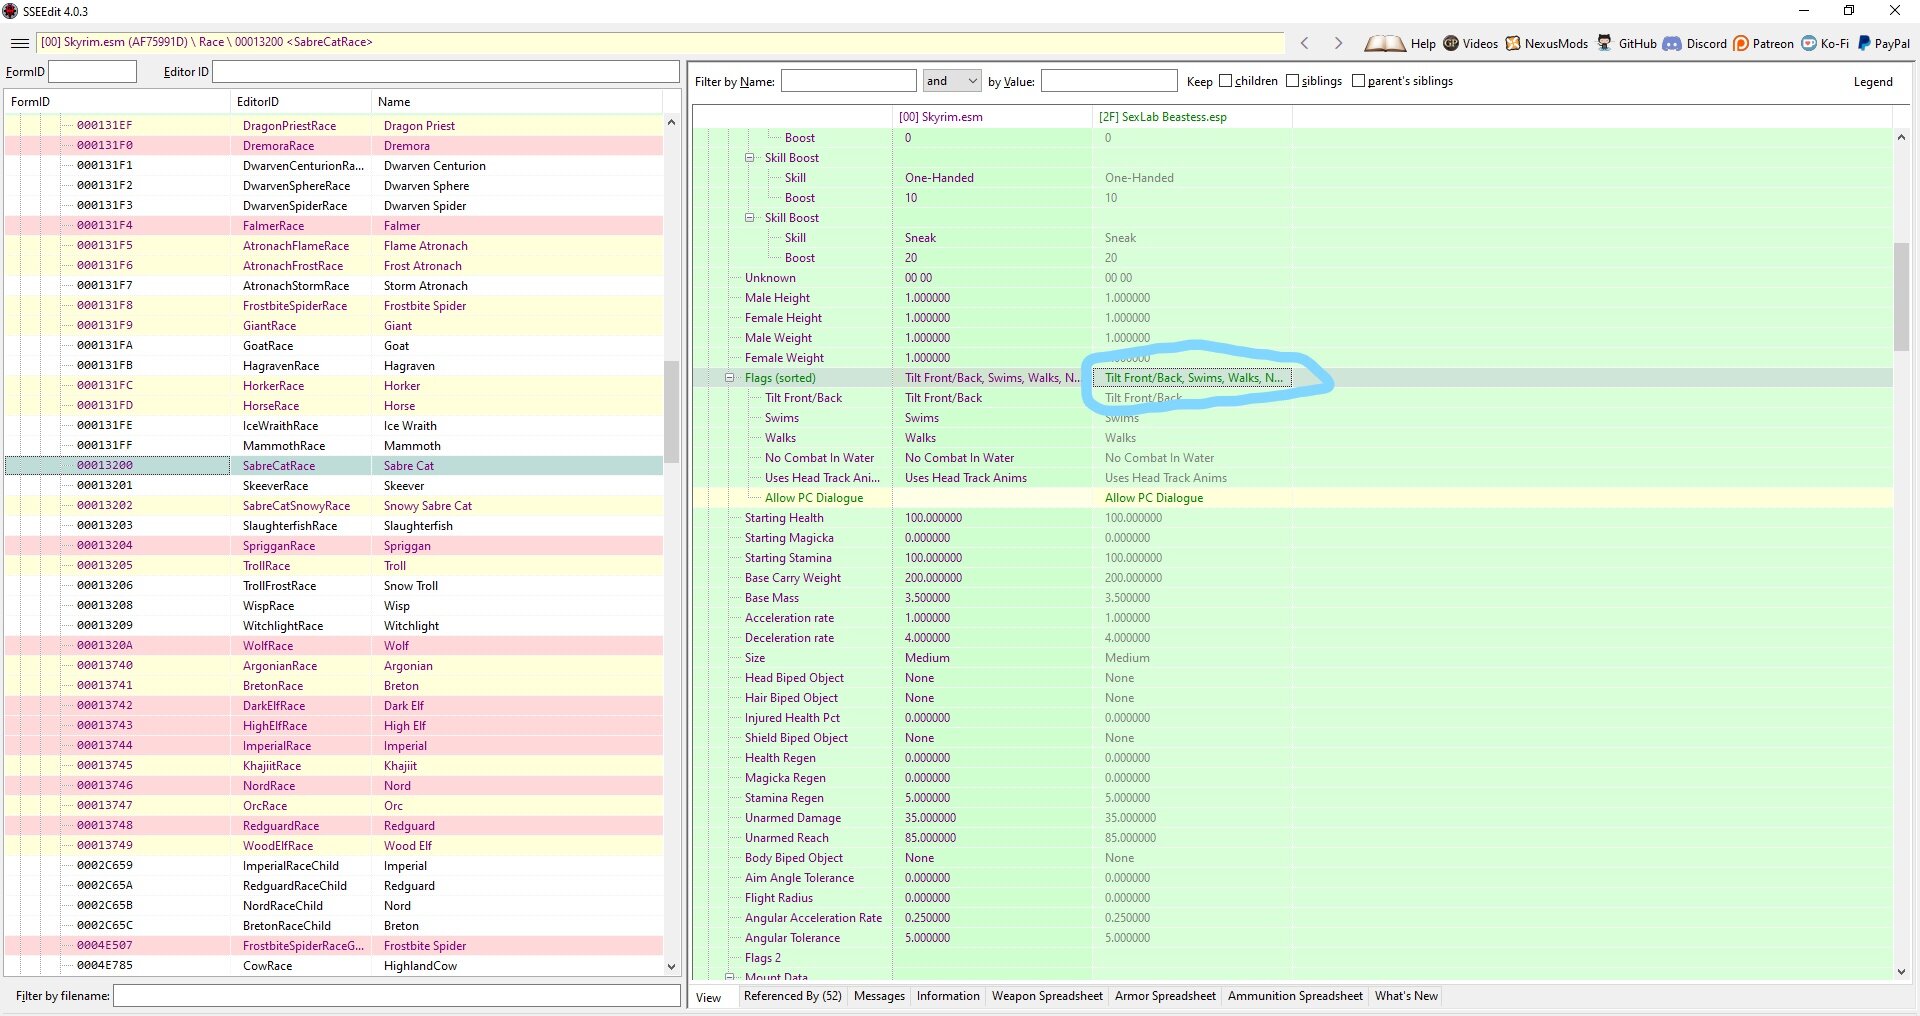Enable the parent's siblings checkbox
Viewport: 1920px width, 1016px height.
pos(1358,81)
